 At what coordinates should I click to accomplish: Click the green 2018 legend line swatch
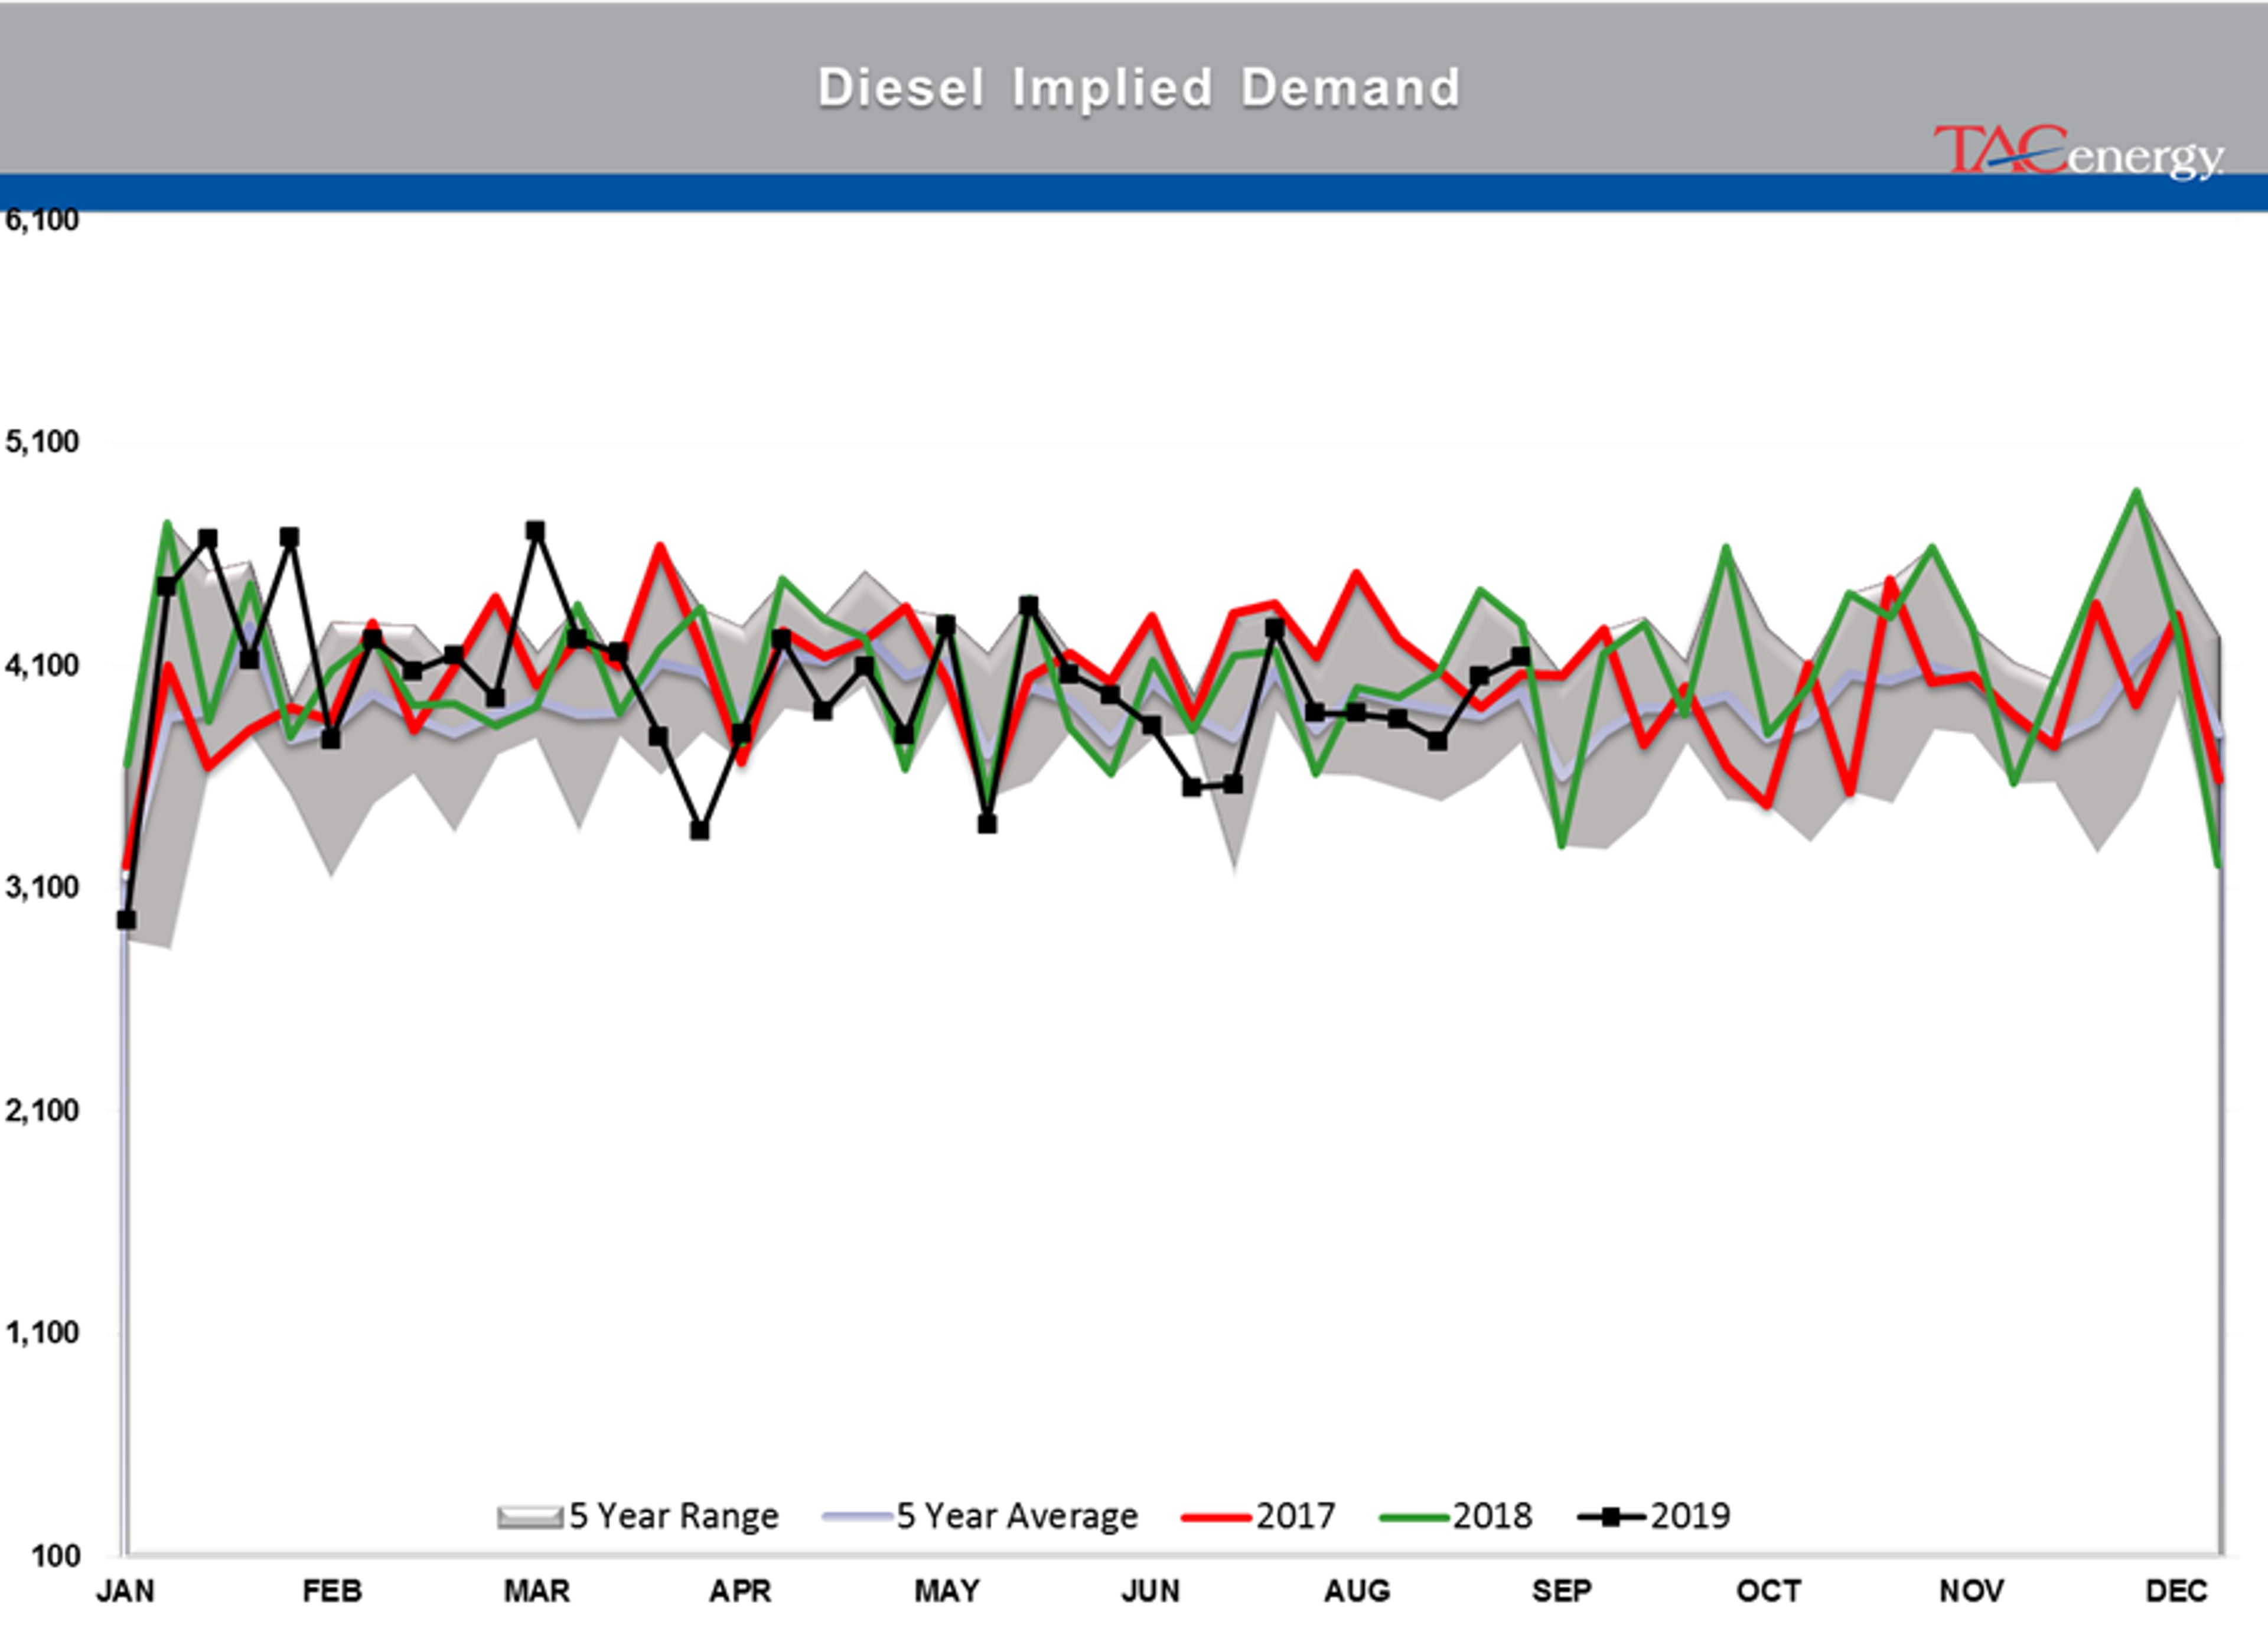click(1413, 1518)
